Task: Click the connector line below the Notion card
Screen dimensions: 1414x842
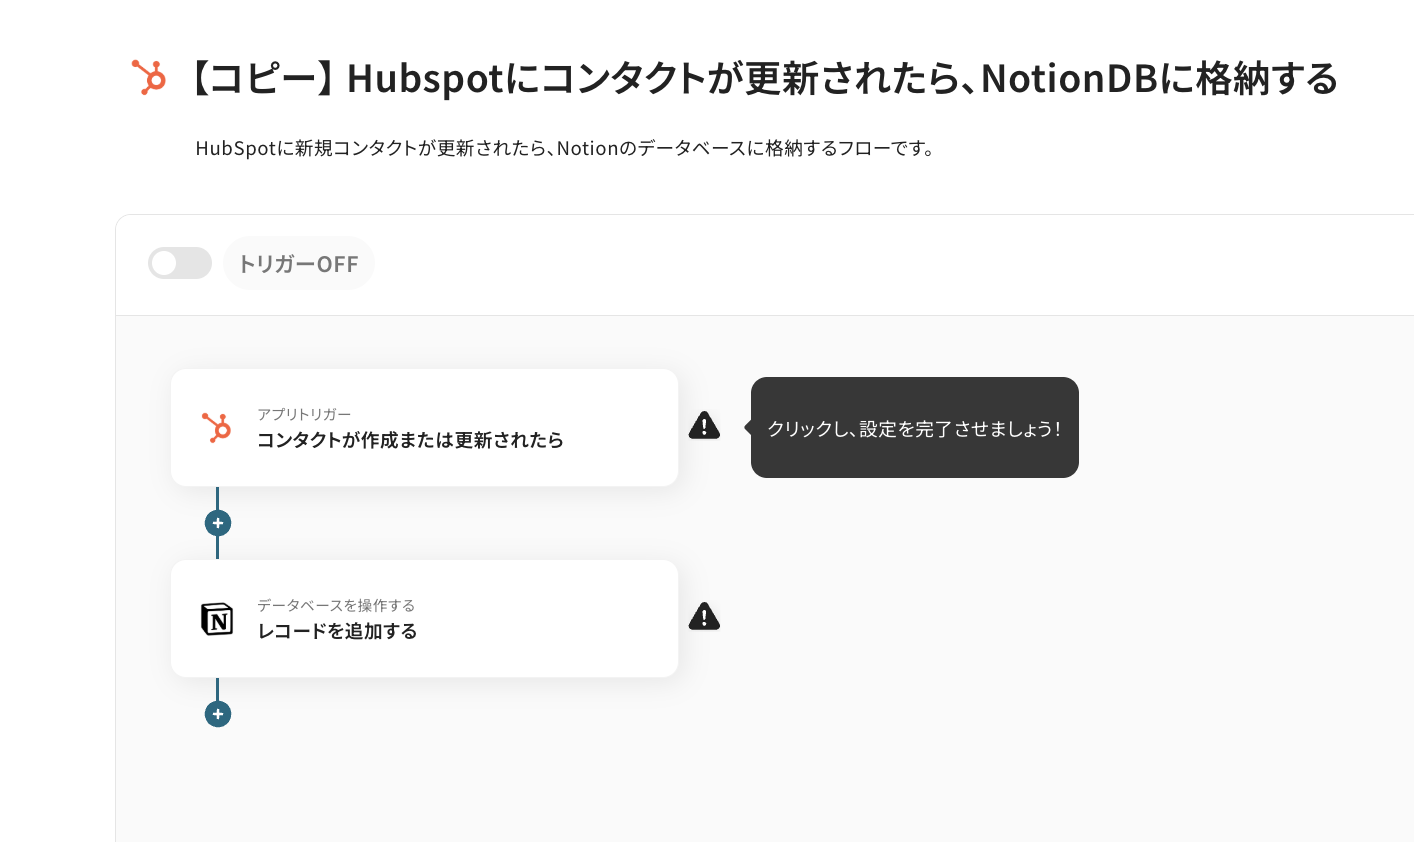Action: point(217,689)
